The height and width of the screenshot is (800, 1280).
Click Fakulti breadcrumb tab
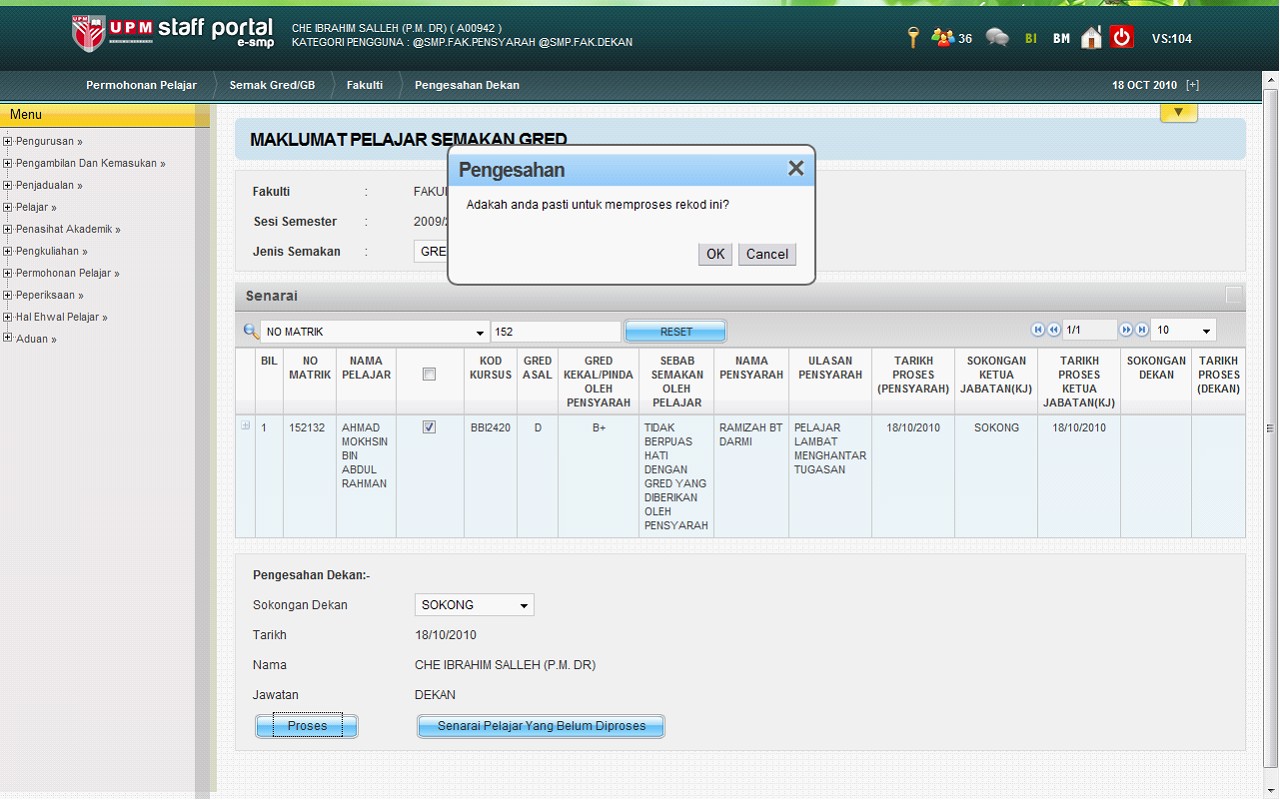(x=365, y=85)
